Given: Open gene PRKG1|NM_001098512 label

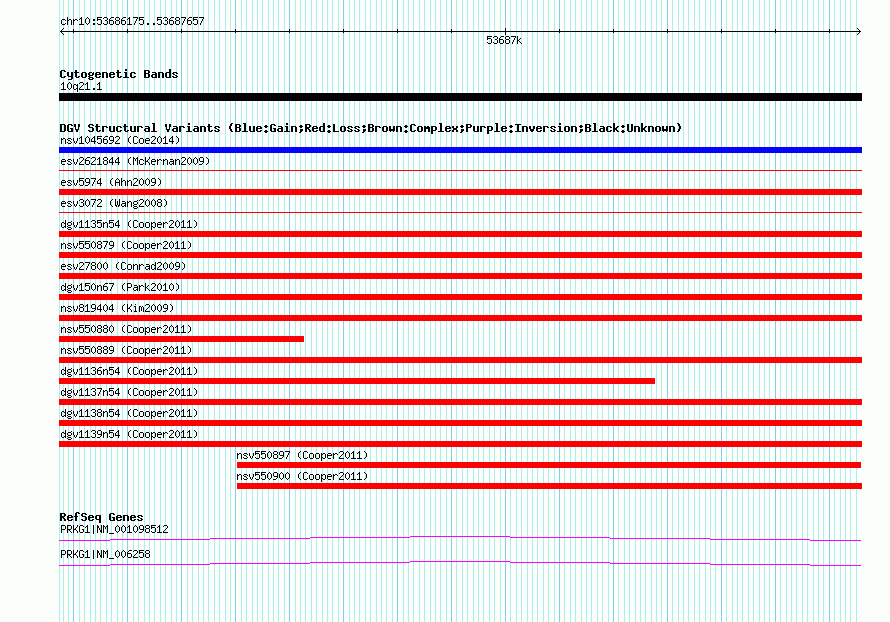Looking at the screenshot, I should [114, 529].
